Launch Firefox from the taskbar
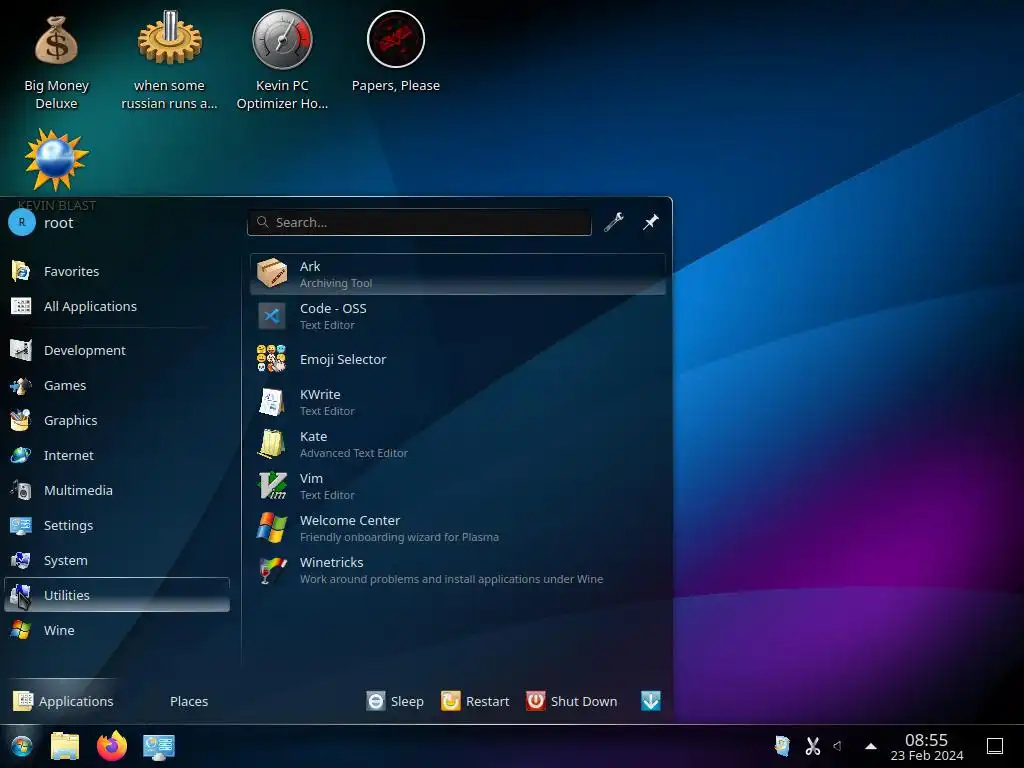Viewport: 1024px width, 768px height. pyautogui.click(x=112, y=746)
